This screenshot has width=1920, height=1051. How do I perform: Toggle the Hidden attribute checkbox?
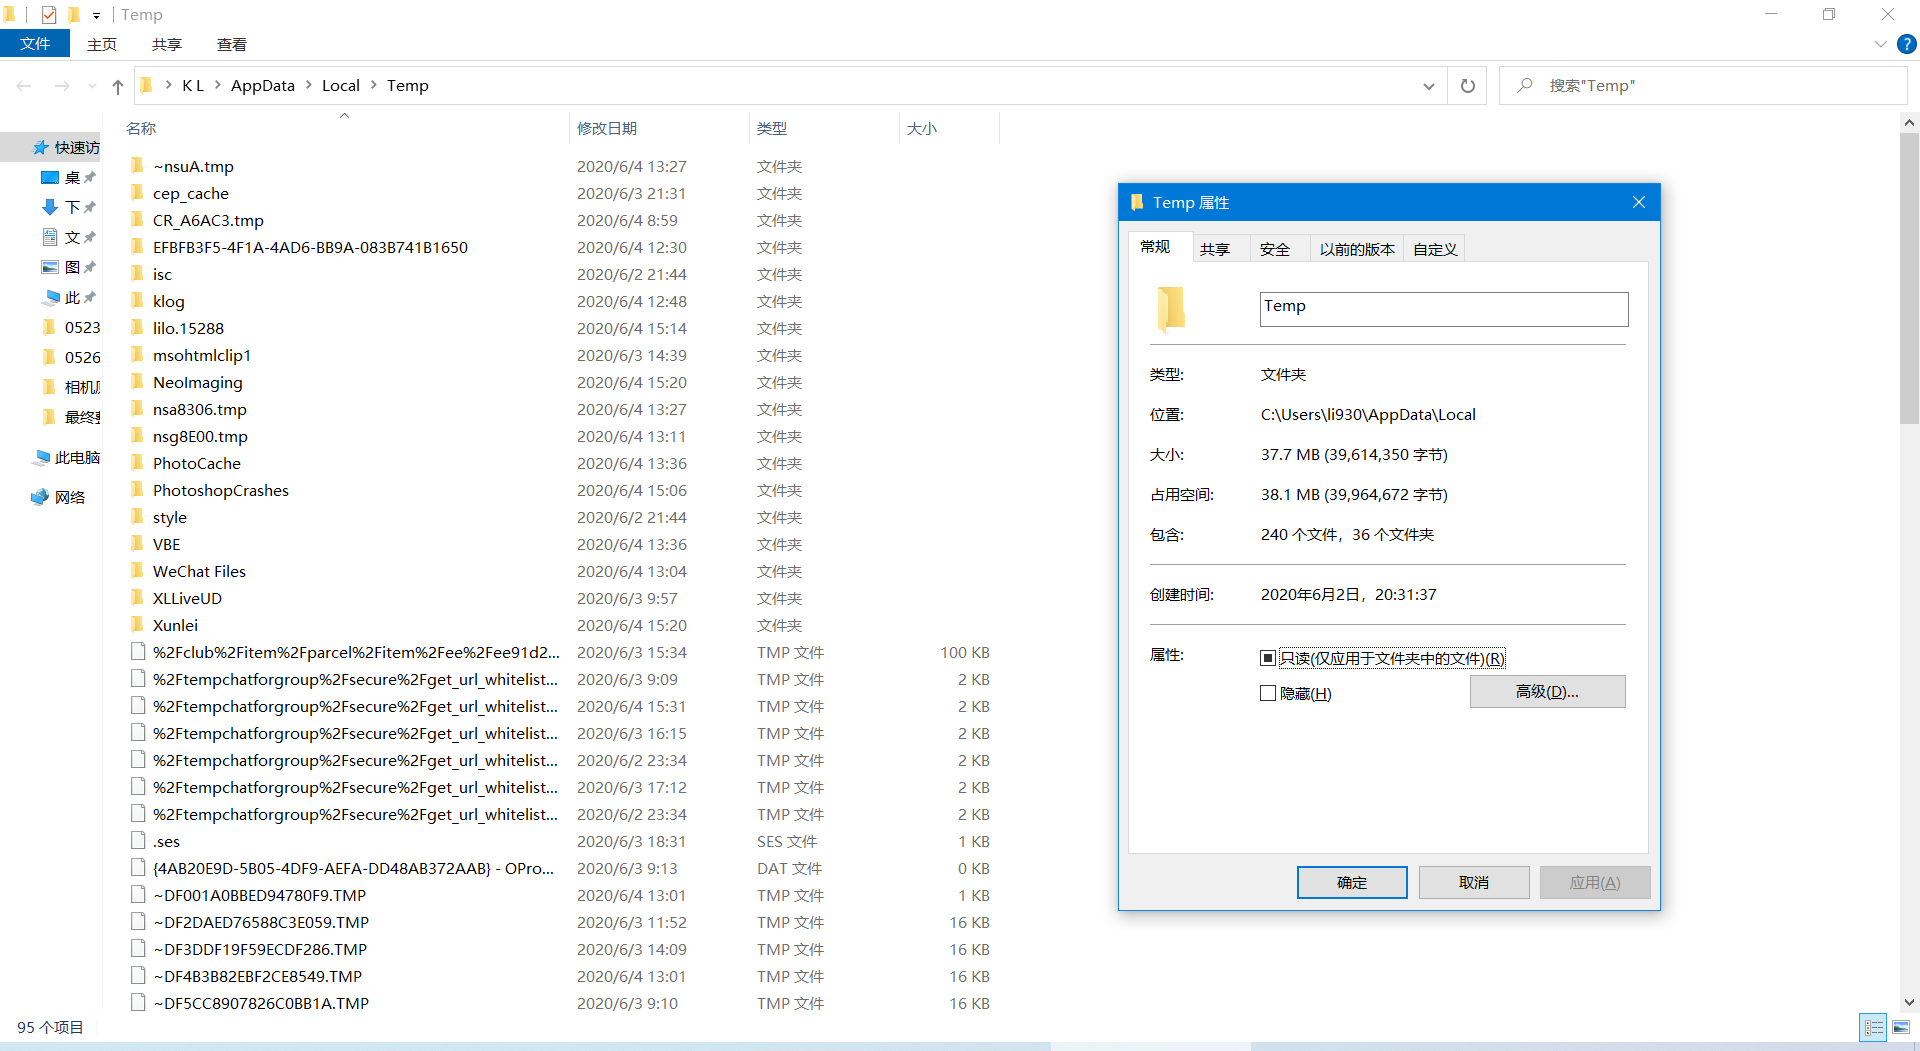pos(1268,693)
